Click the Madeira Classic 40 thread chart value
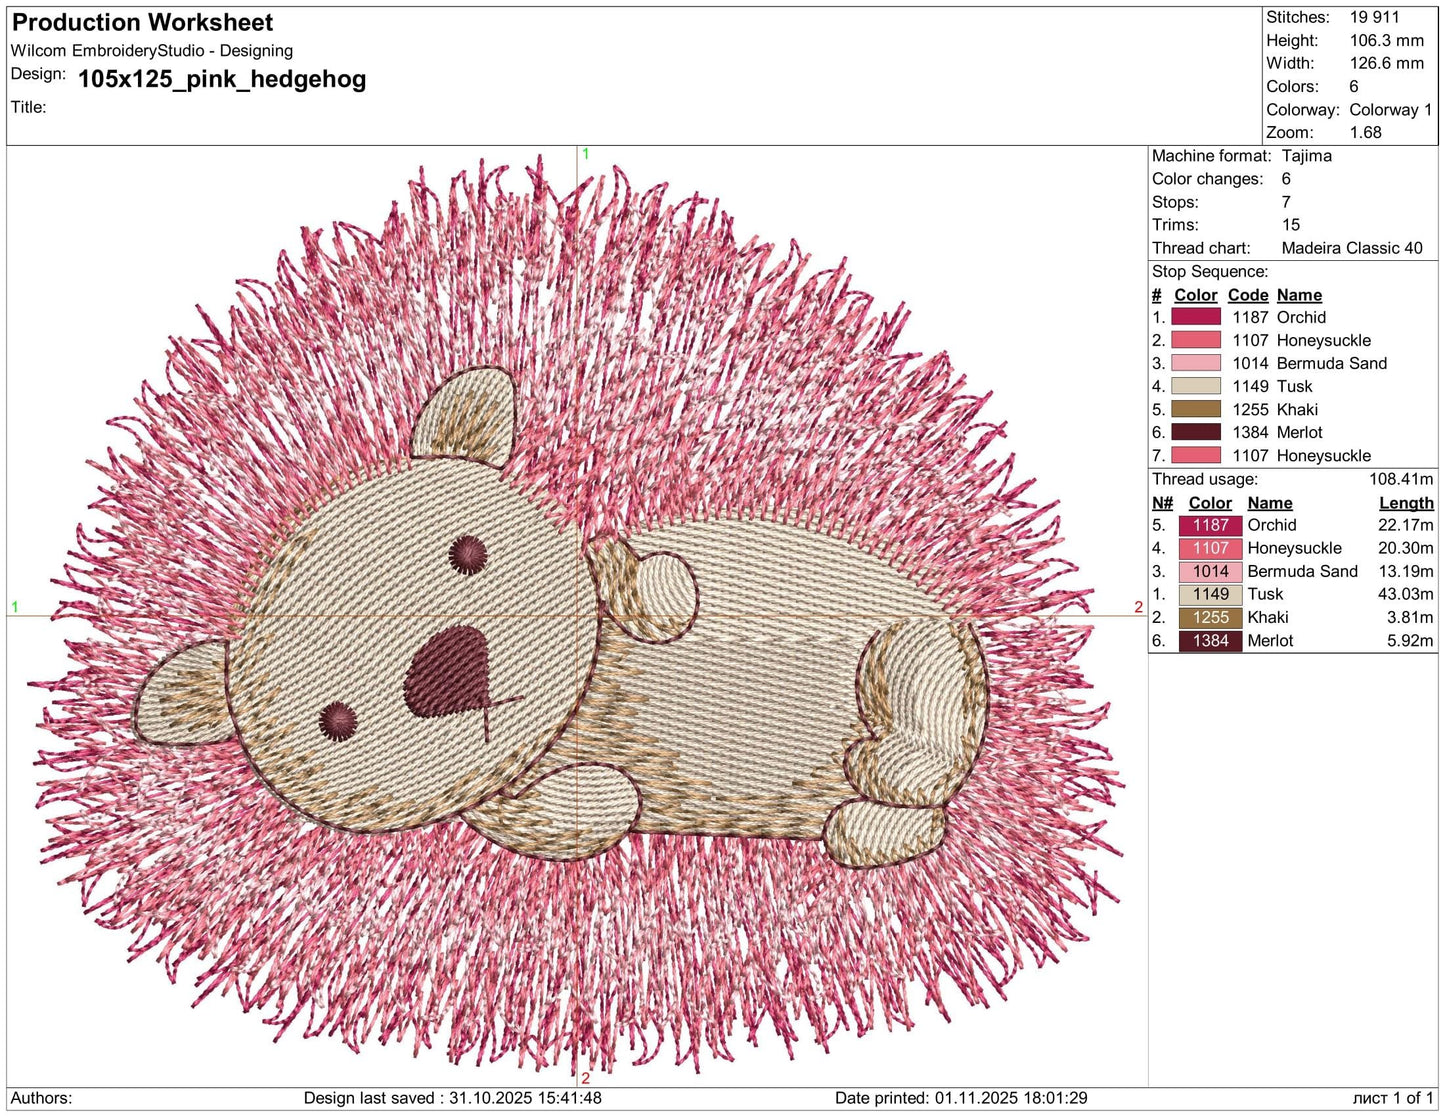Screen dimensions: 1445x1117 pyautogui.click(x=1353, y=248)
